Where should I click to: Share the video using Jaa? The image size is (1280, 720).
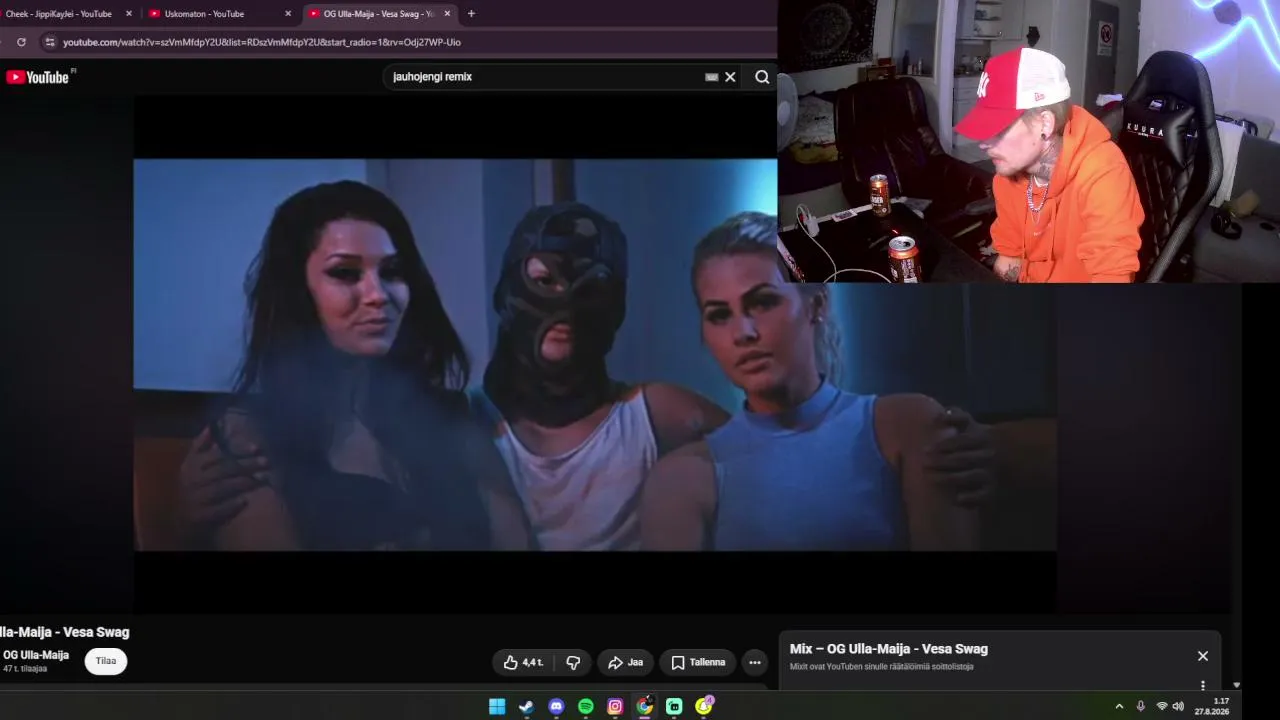(626, 662)
